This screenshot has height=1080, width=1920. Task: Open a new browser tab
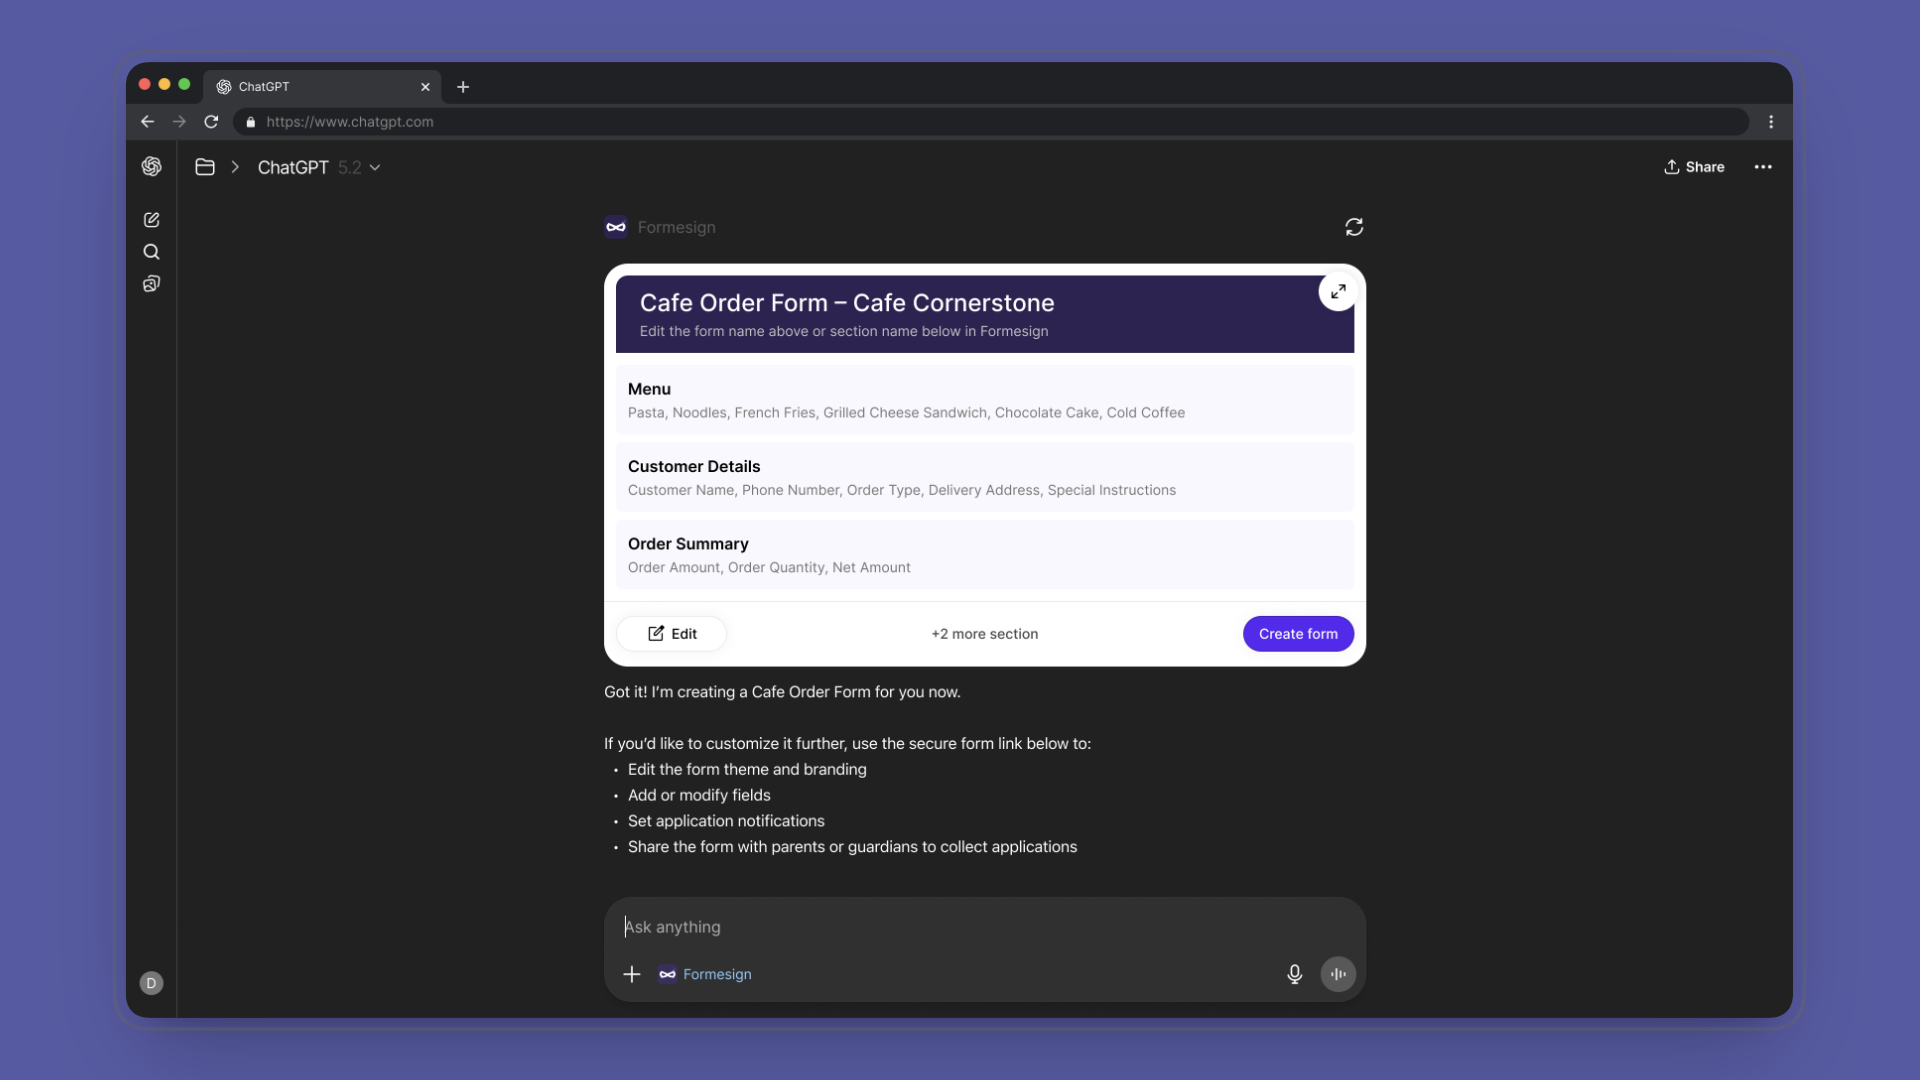click(463, 87)
